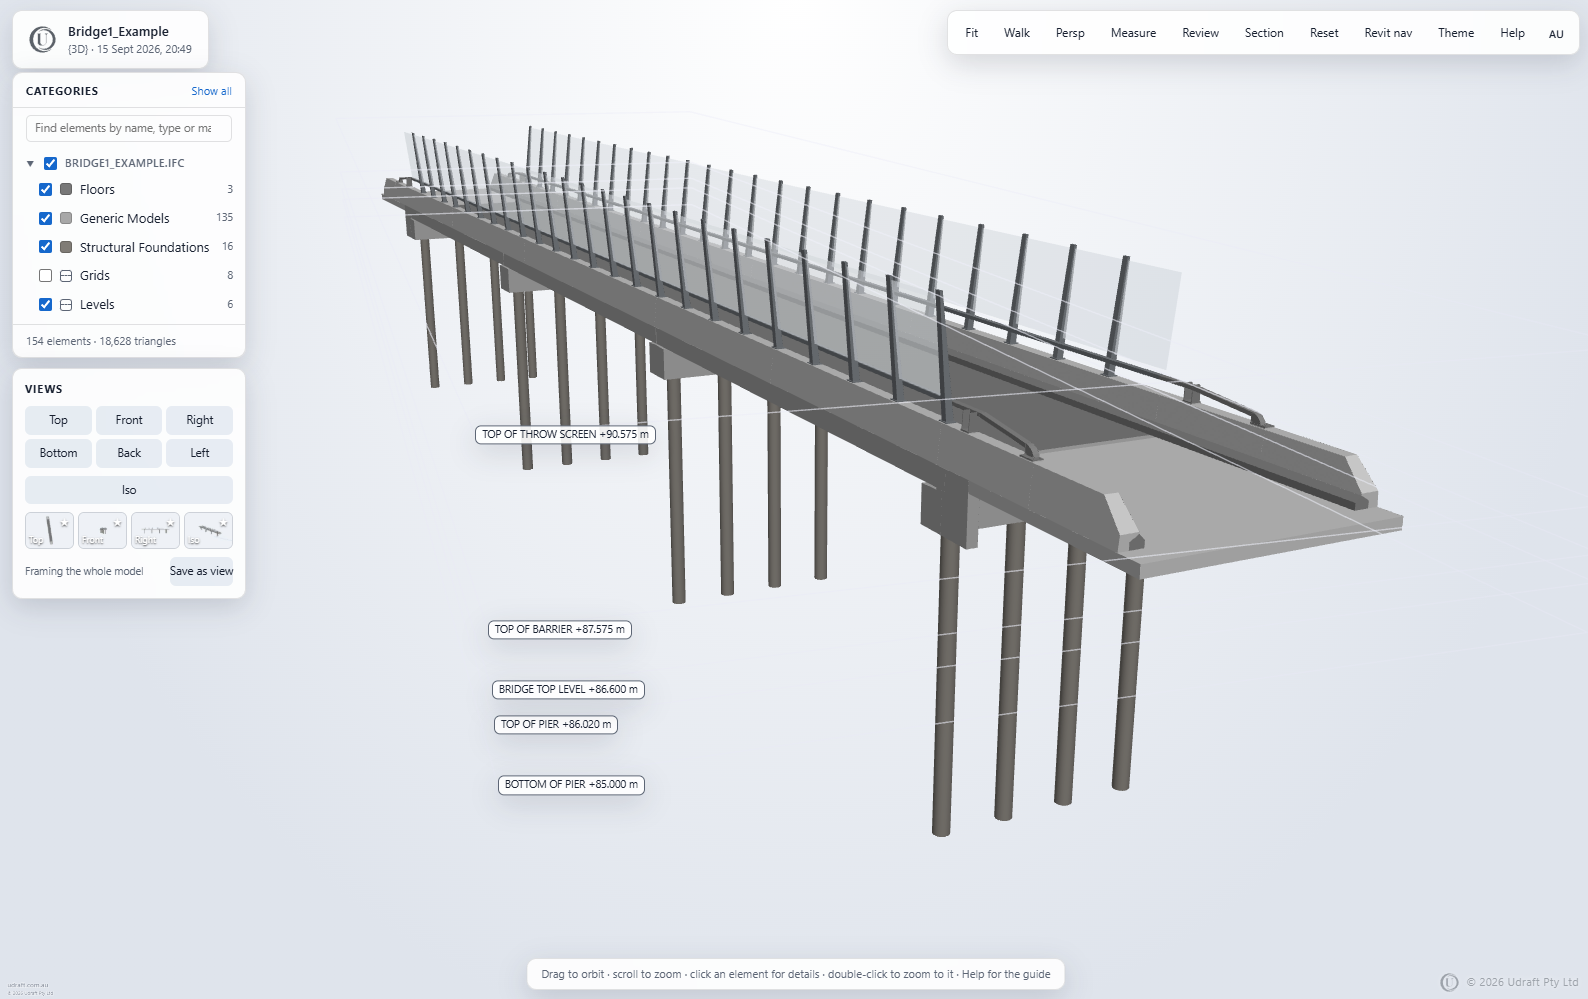Screen dimensions: 1588x999
Task: Click the Show all link
Action: [x=211, y=91]
